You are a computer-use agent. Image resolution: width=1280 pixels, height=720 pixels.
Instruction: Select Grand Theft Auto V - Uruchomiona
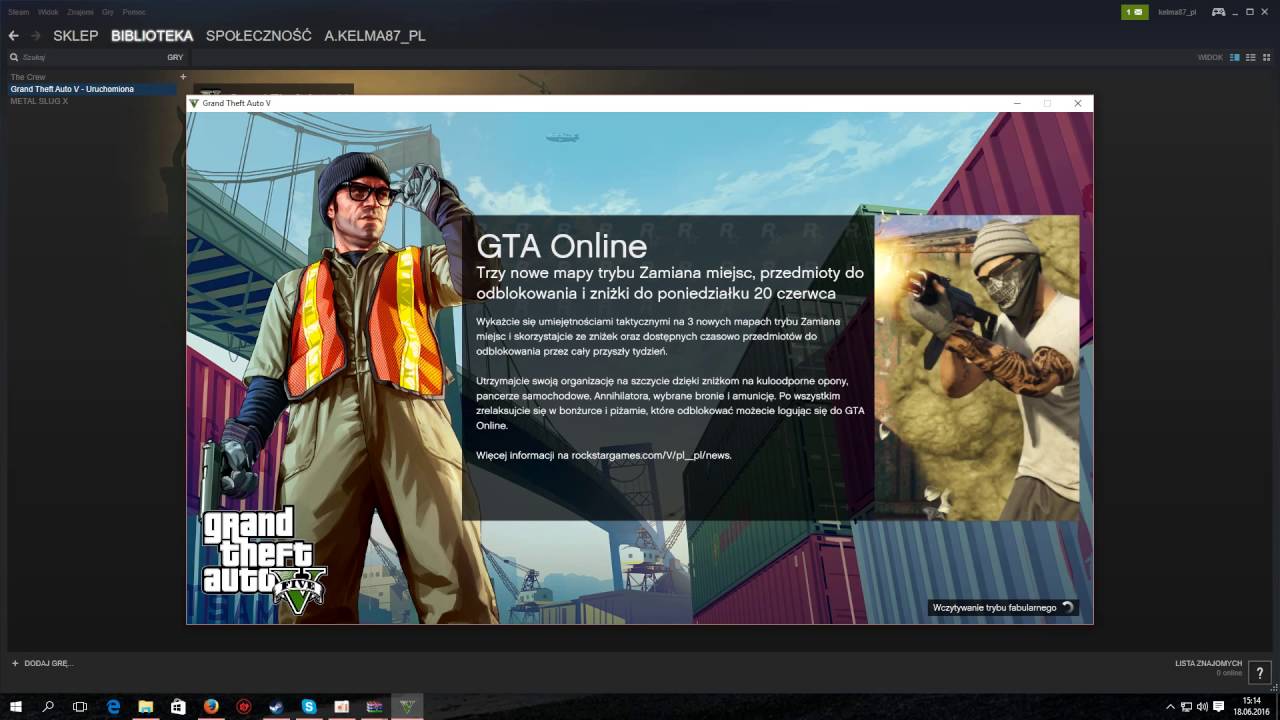coord(72,89)
